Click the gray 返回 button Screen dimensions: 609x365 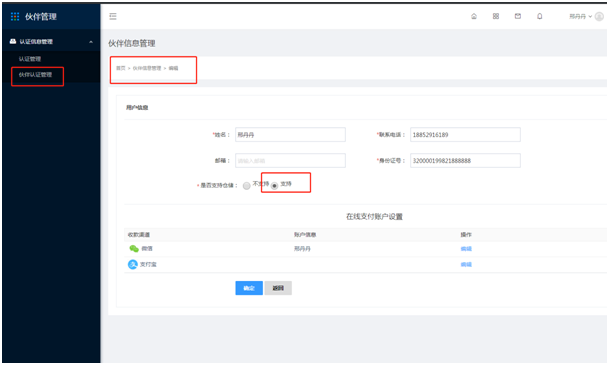(278, 288)
